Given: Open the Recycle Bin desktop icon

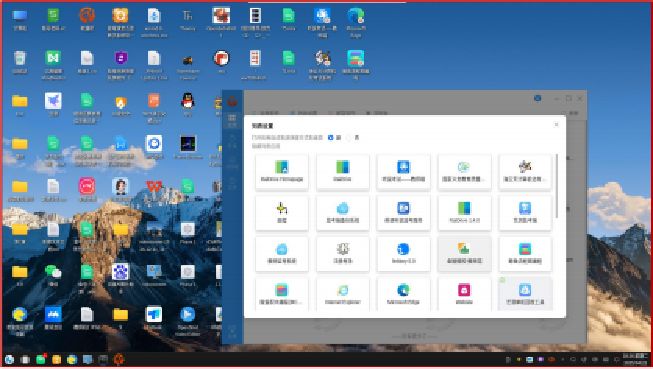Looking at the screenshot, I should pos(20,62).
